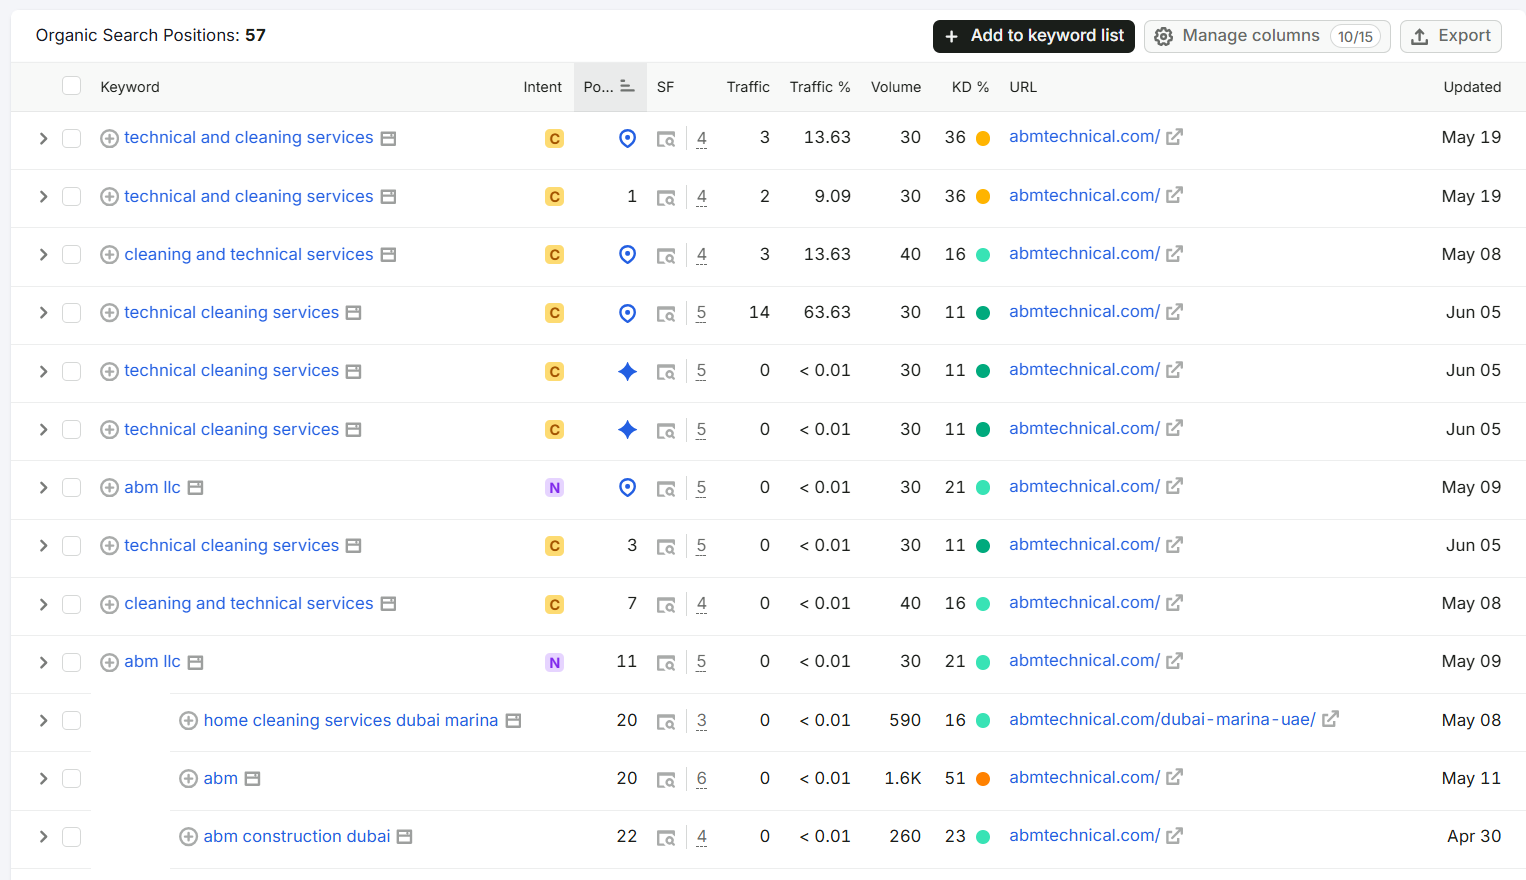Click the plus icon on Add to keyword list
The image size is (1526, 880).
coord(951,36)
